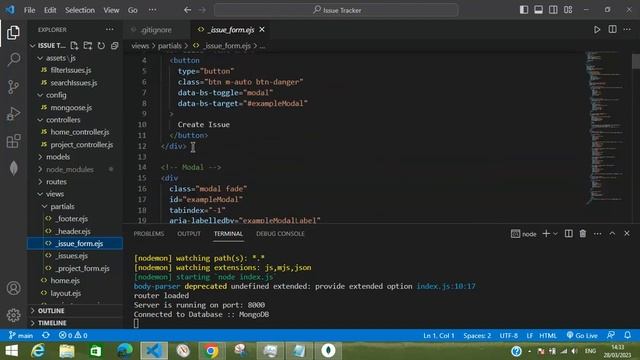Collapse all folders in explorer
The height and width of the screenshot is (360, 640).
click(115, 46)
